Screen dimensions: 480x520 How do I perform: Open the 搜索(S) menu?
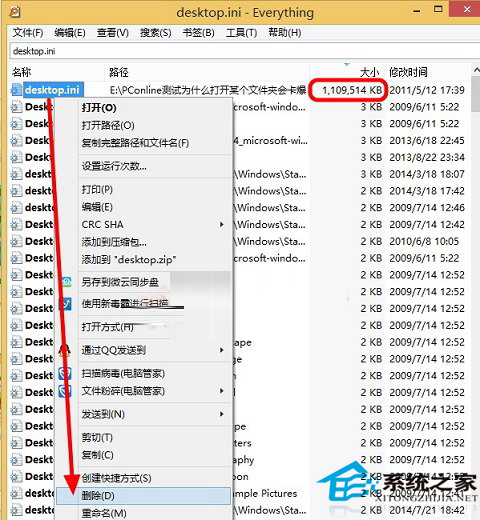[156, 33]
